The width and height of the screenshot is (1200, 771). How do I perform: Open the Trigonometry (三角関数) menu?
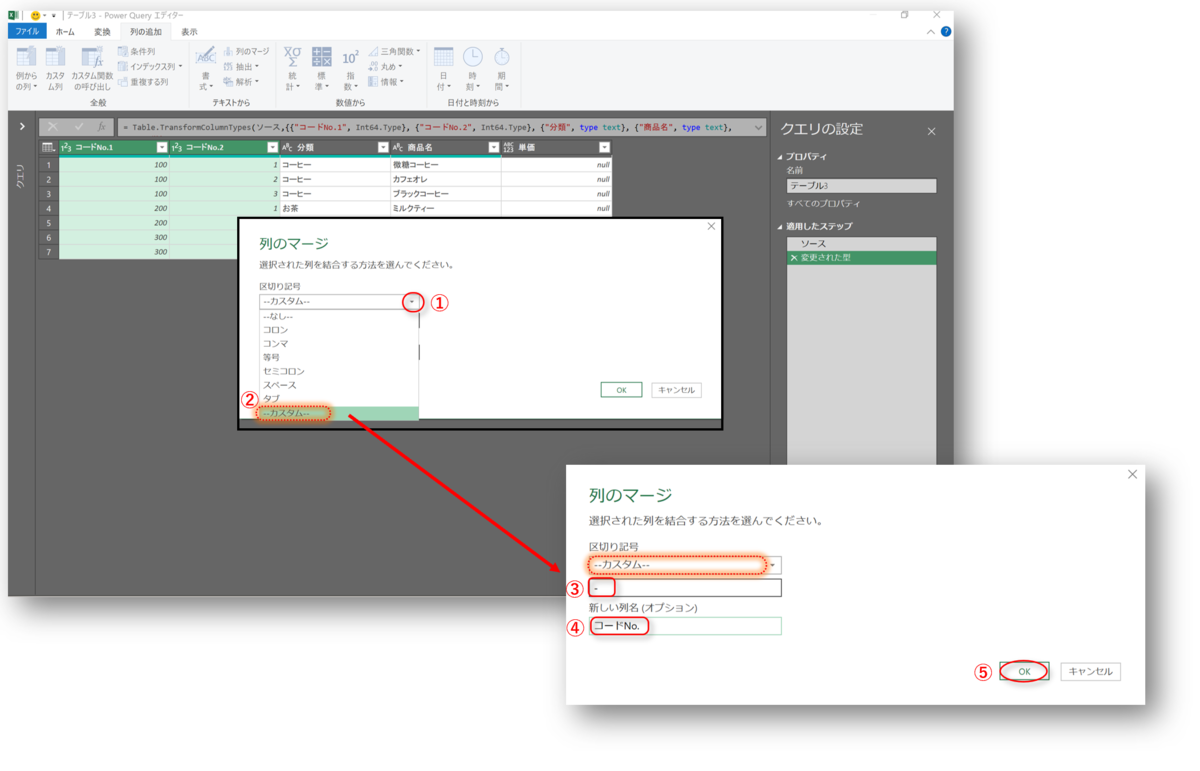coord(393,51)
